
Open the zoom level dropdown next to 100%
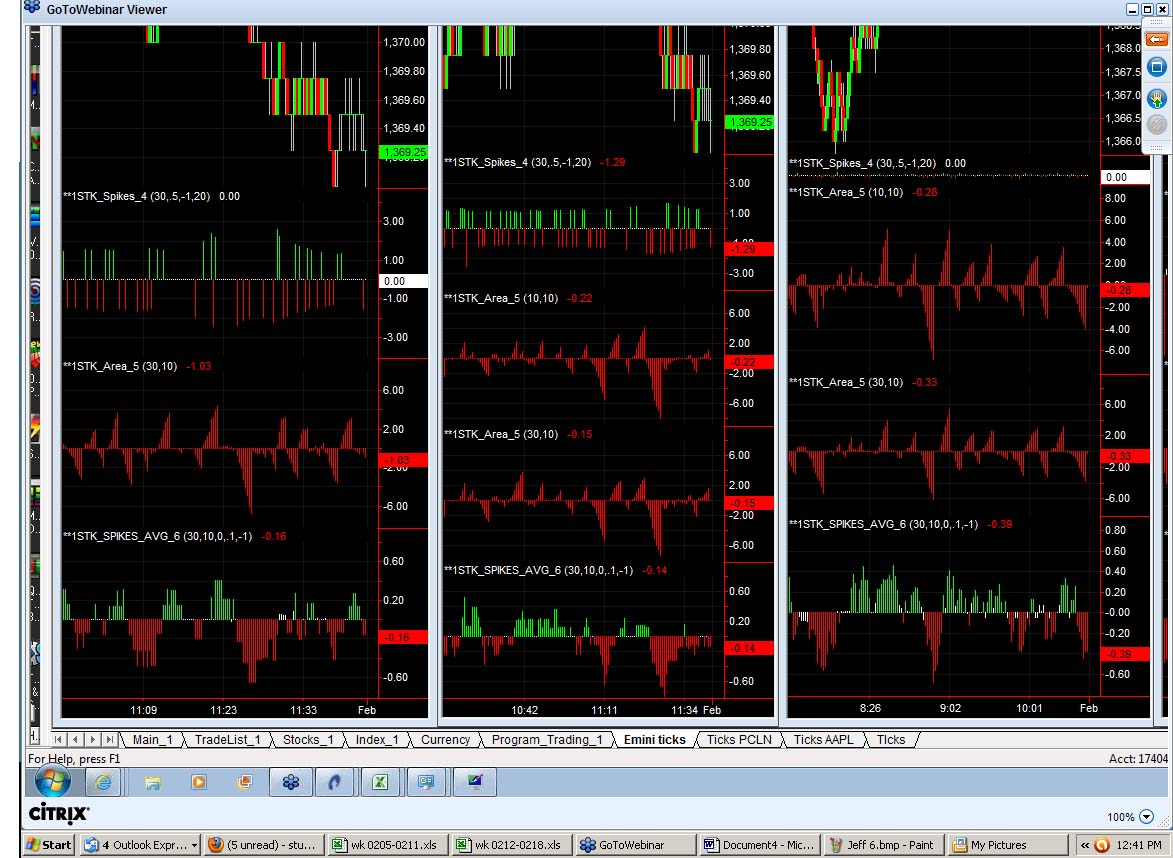tap(1146, 817)
